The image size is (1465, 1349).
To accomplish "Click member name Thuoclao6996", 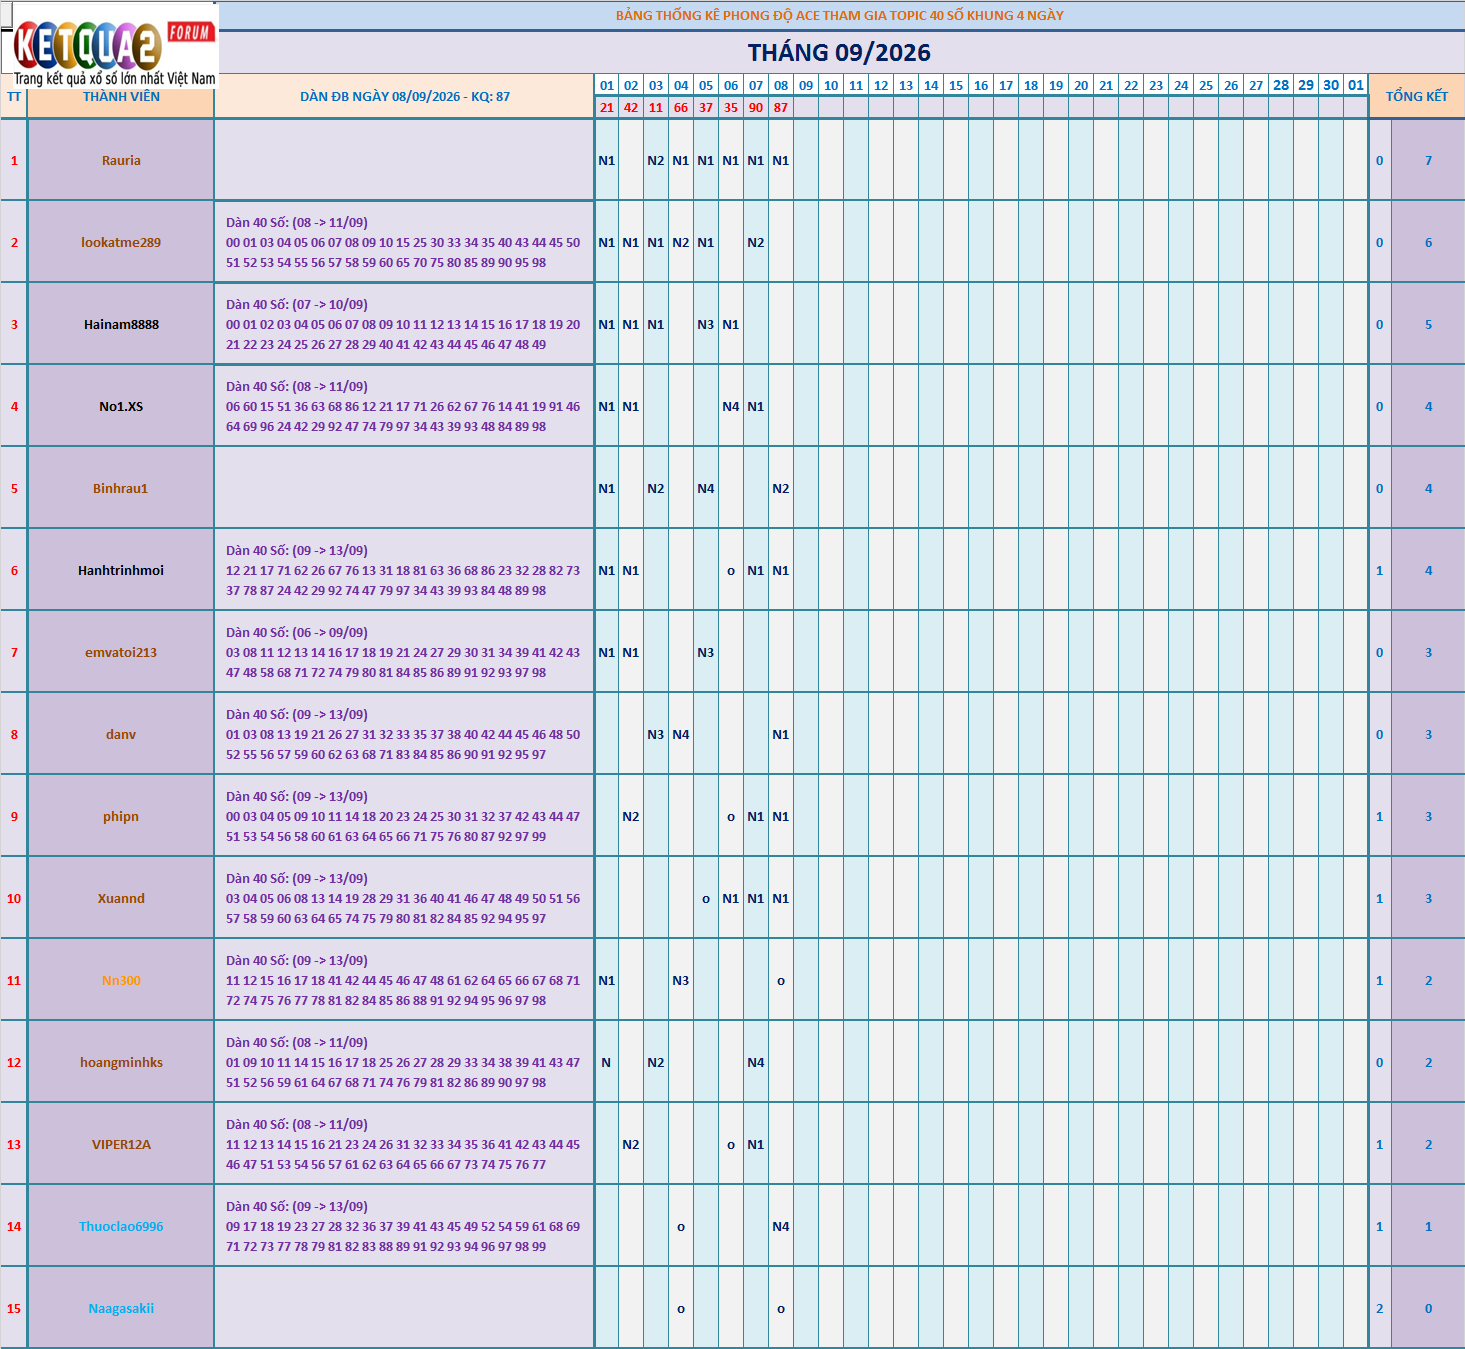I will pyautogui.click(x=121, y=1226).
